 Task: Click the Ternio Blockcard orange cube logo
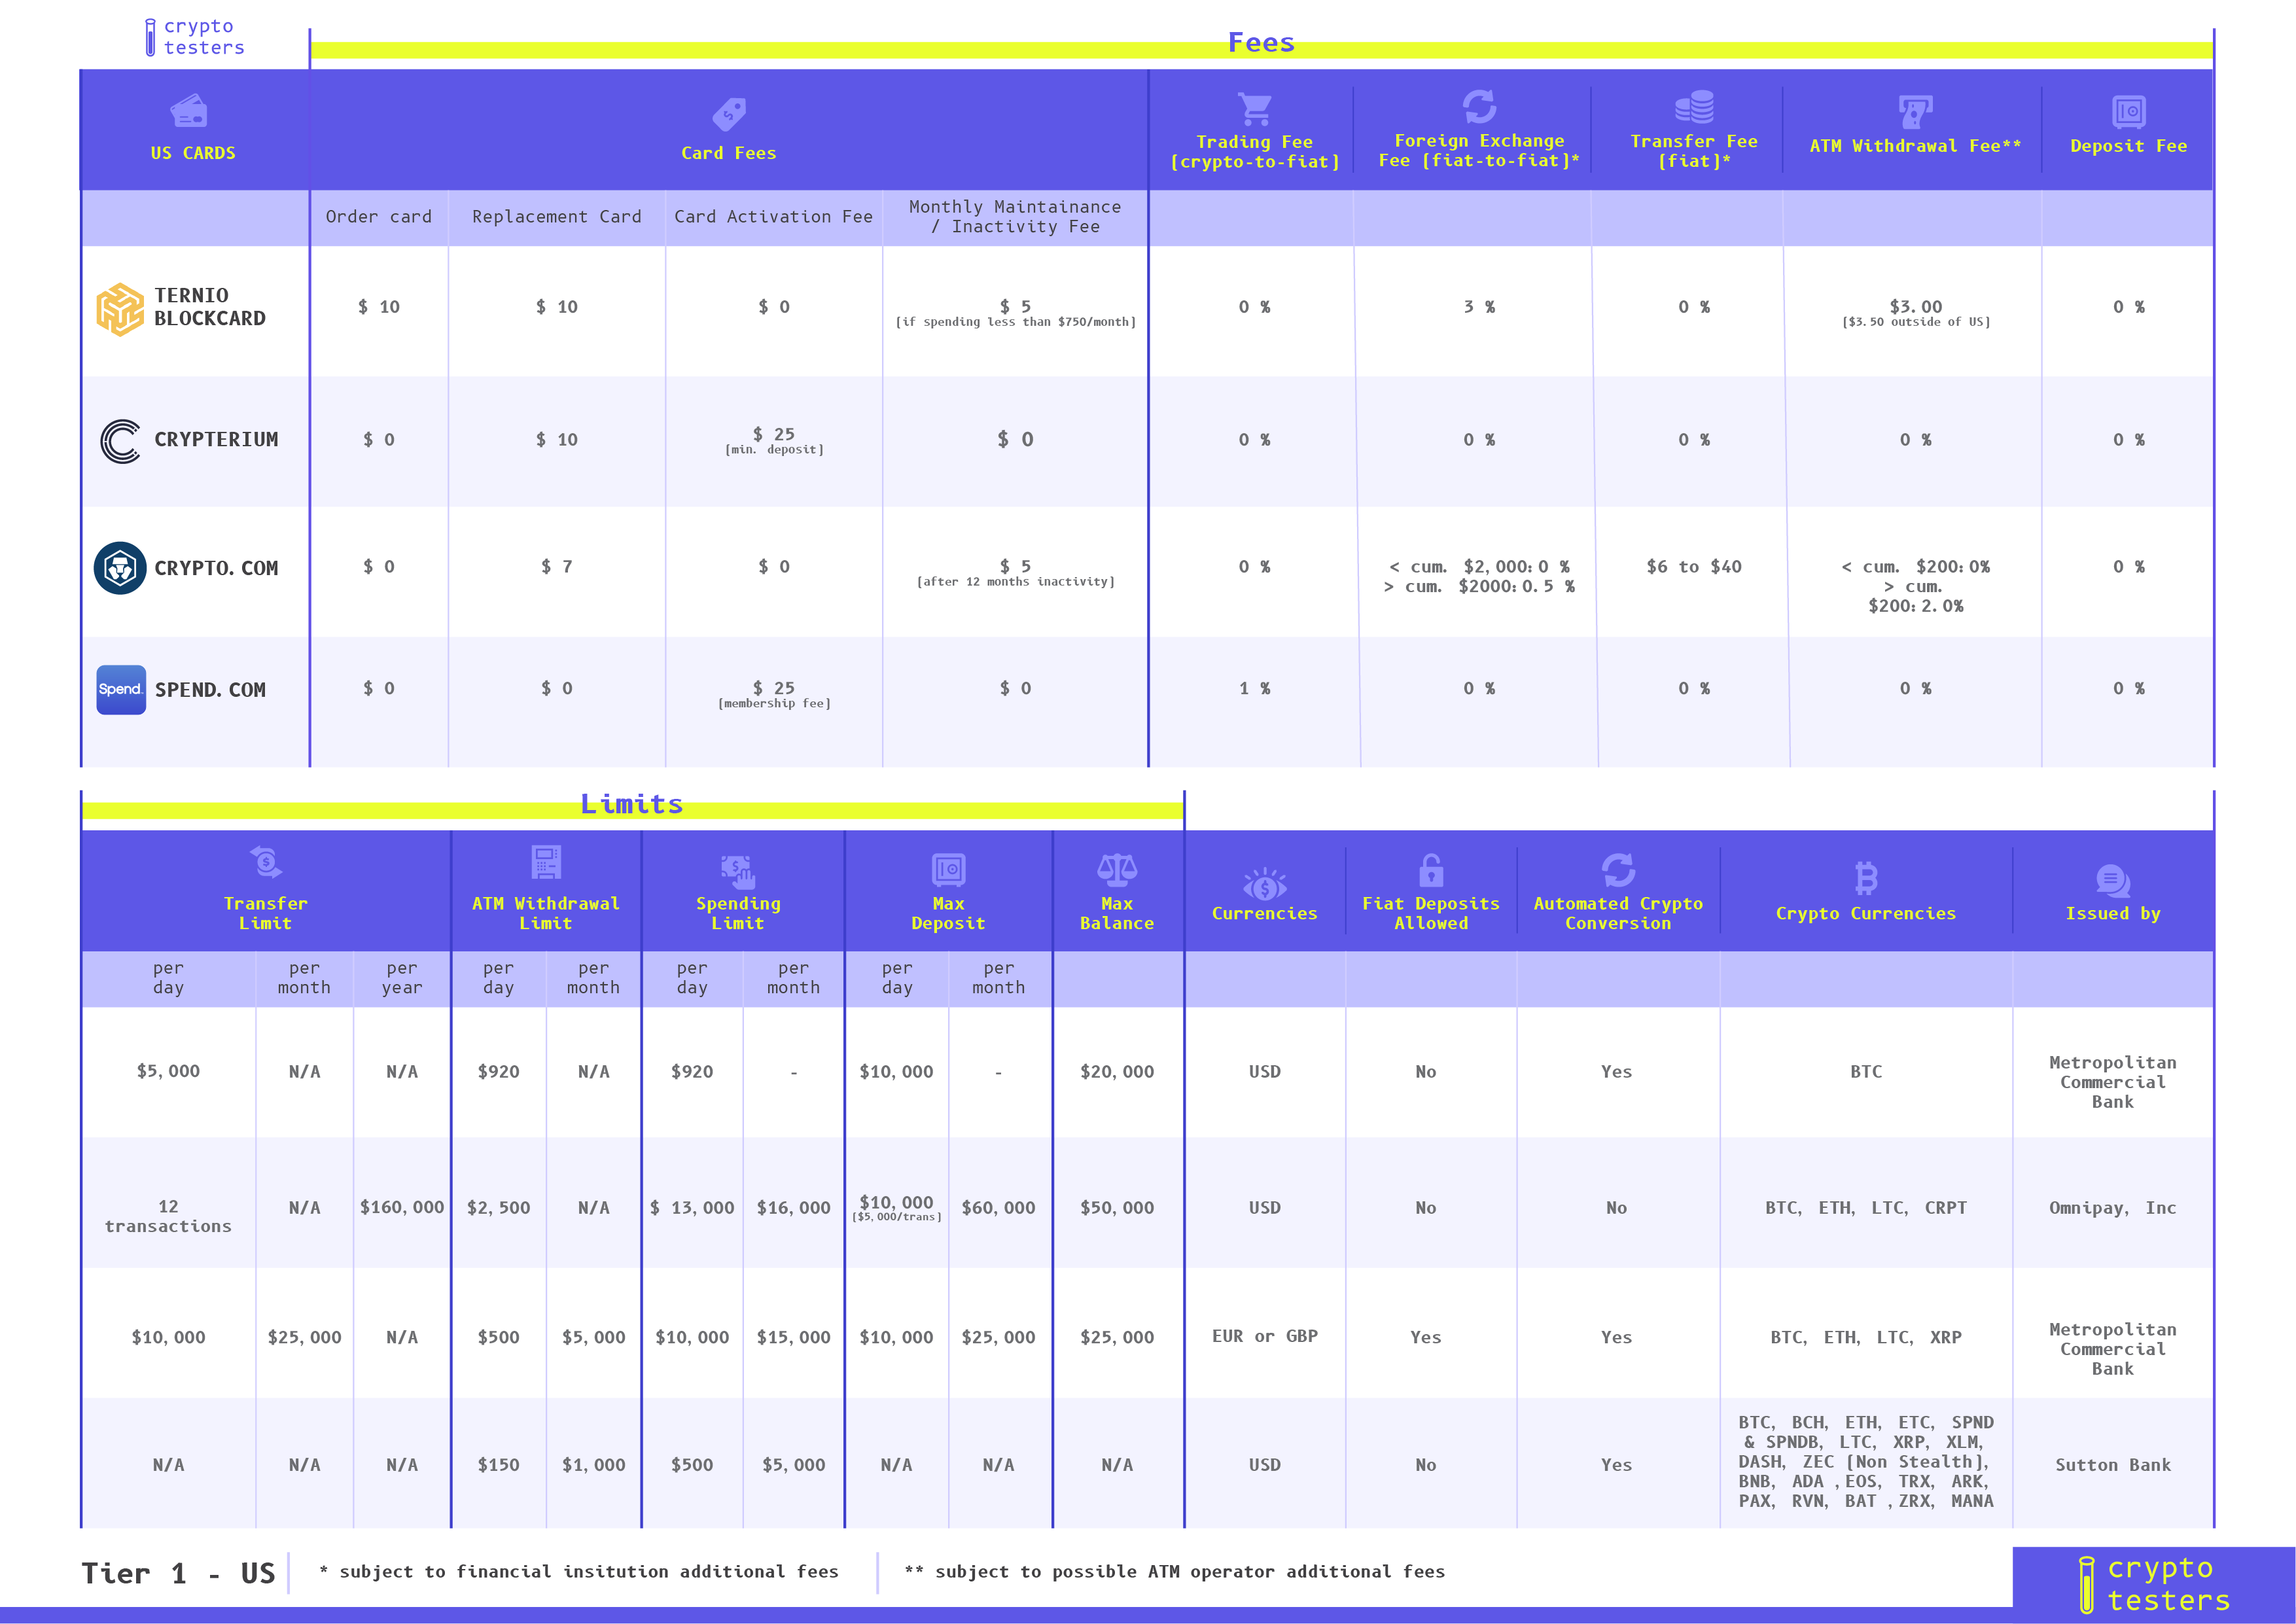tap(120, 309)
